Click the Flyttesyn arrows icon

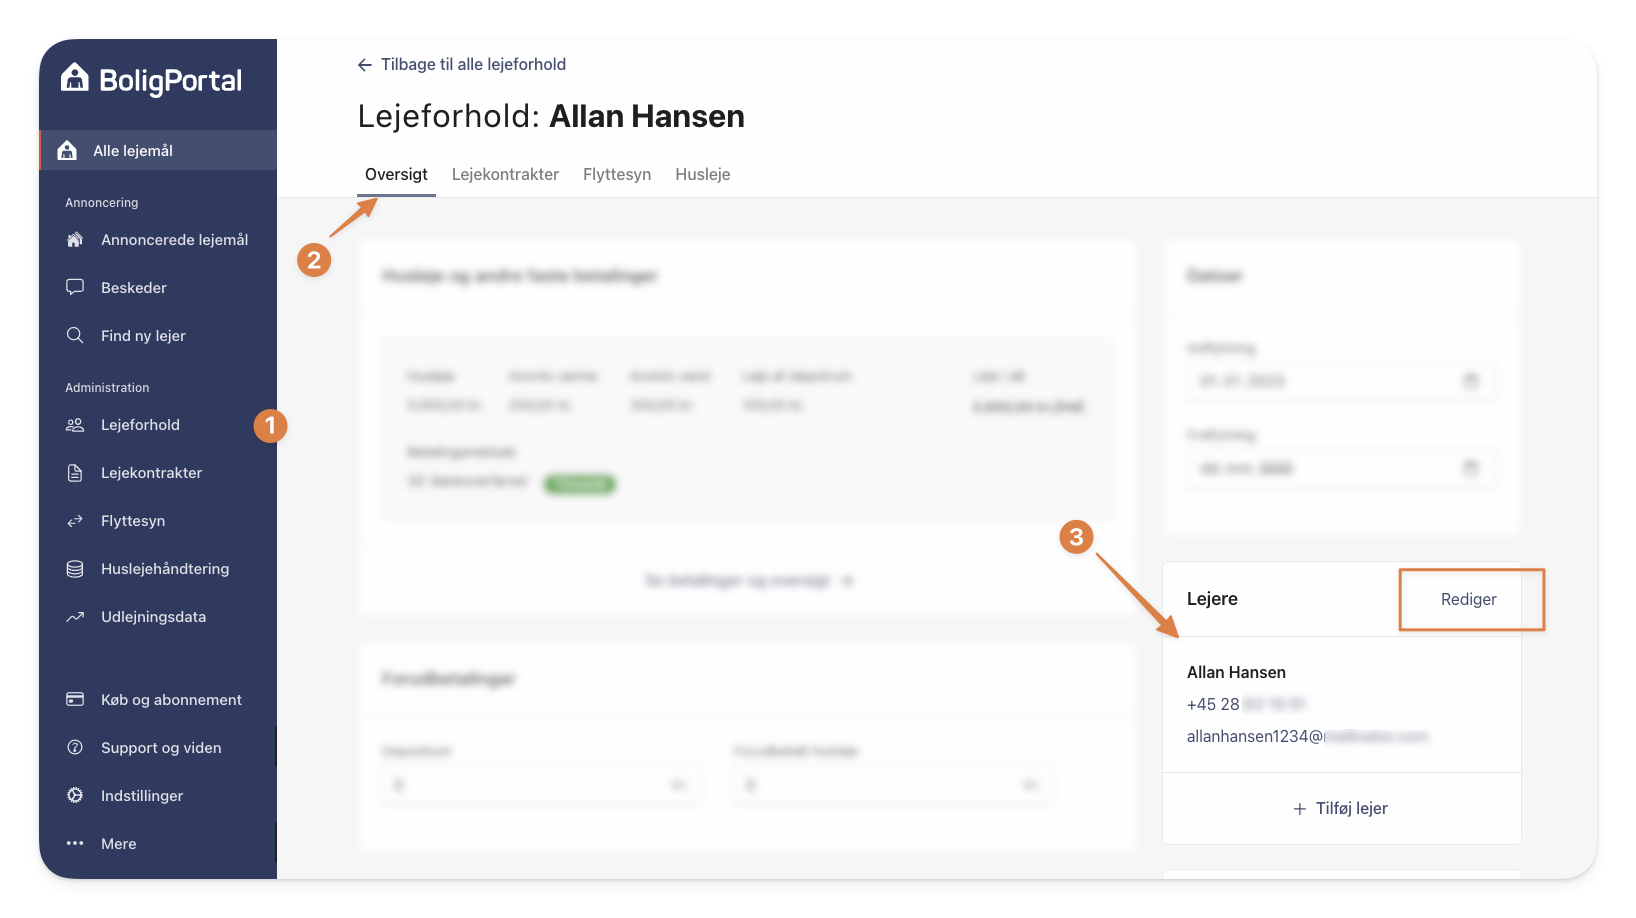coord(75,521)
